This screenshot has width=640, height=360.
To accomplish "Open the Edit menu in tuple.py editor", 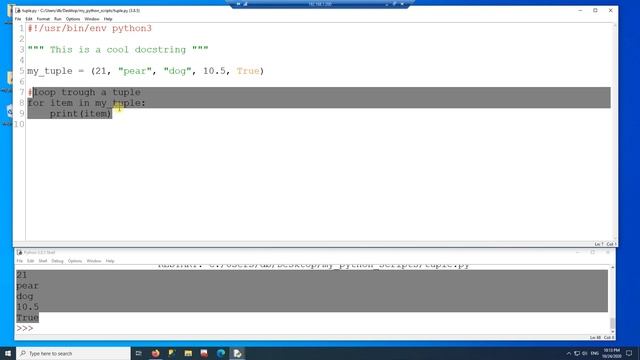I will (x=29, y=19).
